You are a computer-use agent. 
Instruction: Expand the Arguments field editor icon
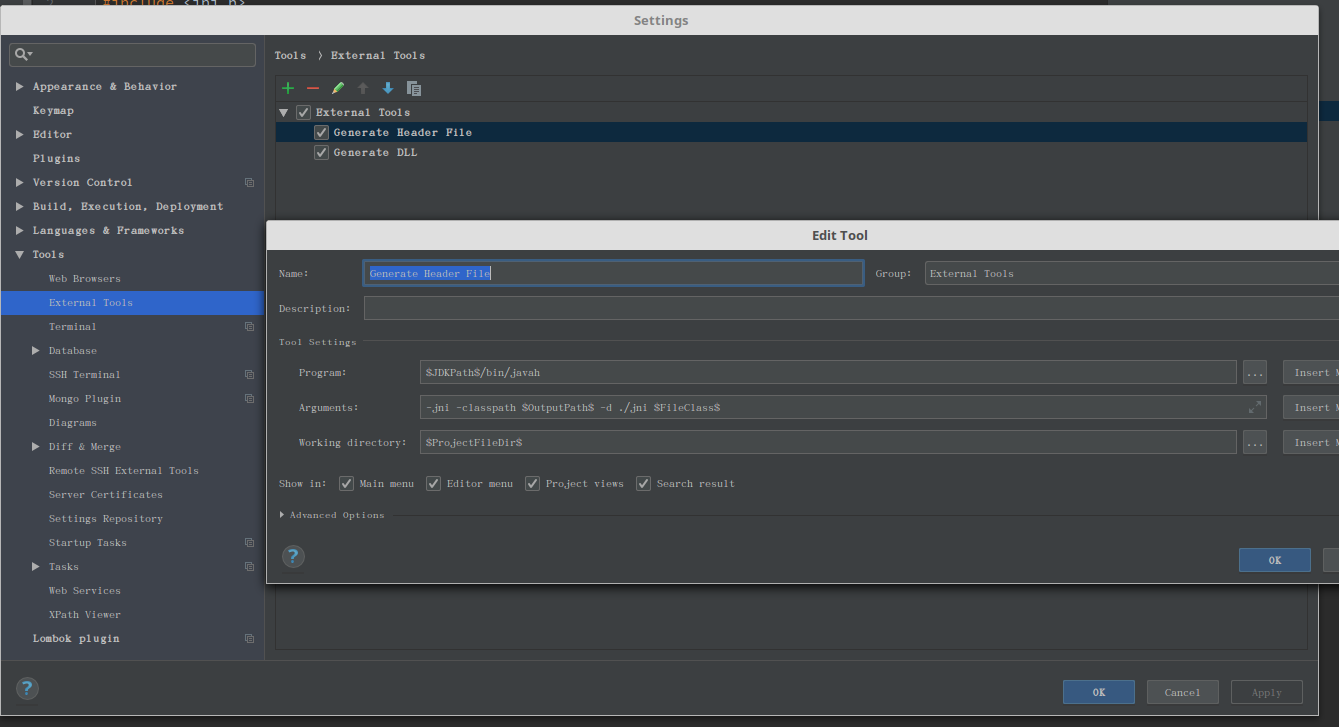[1254, 407]
